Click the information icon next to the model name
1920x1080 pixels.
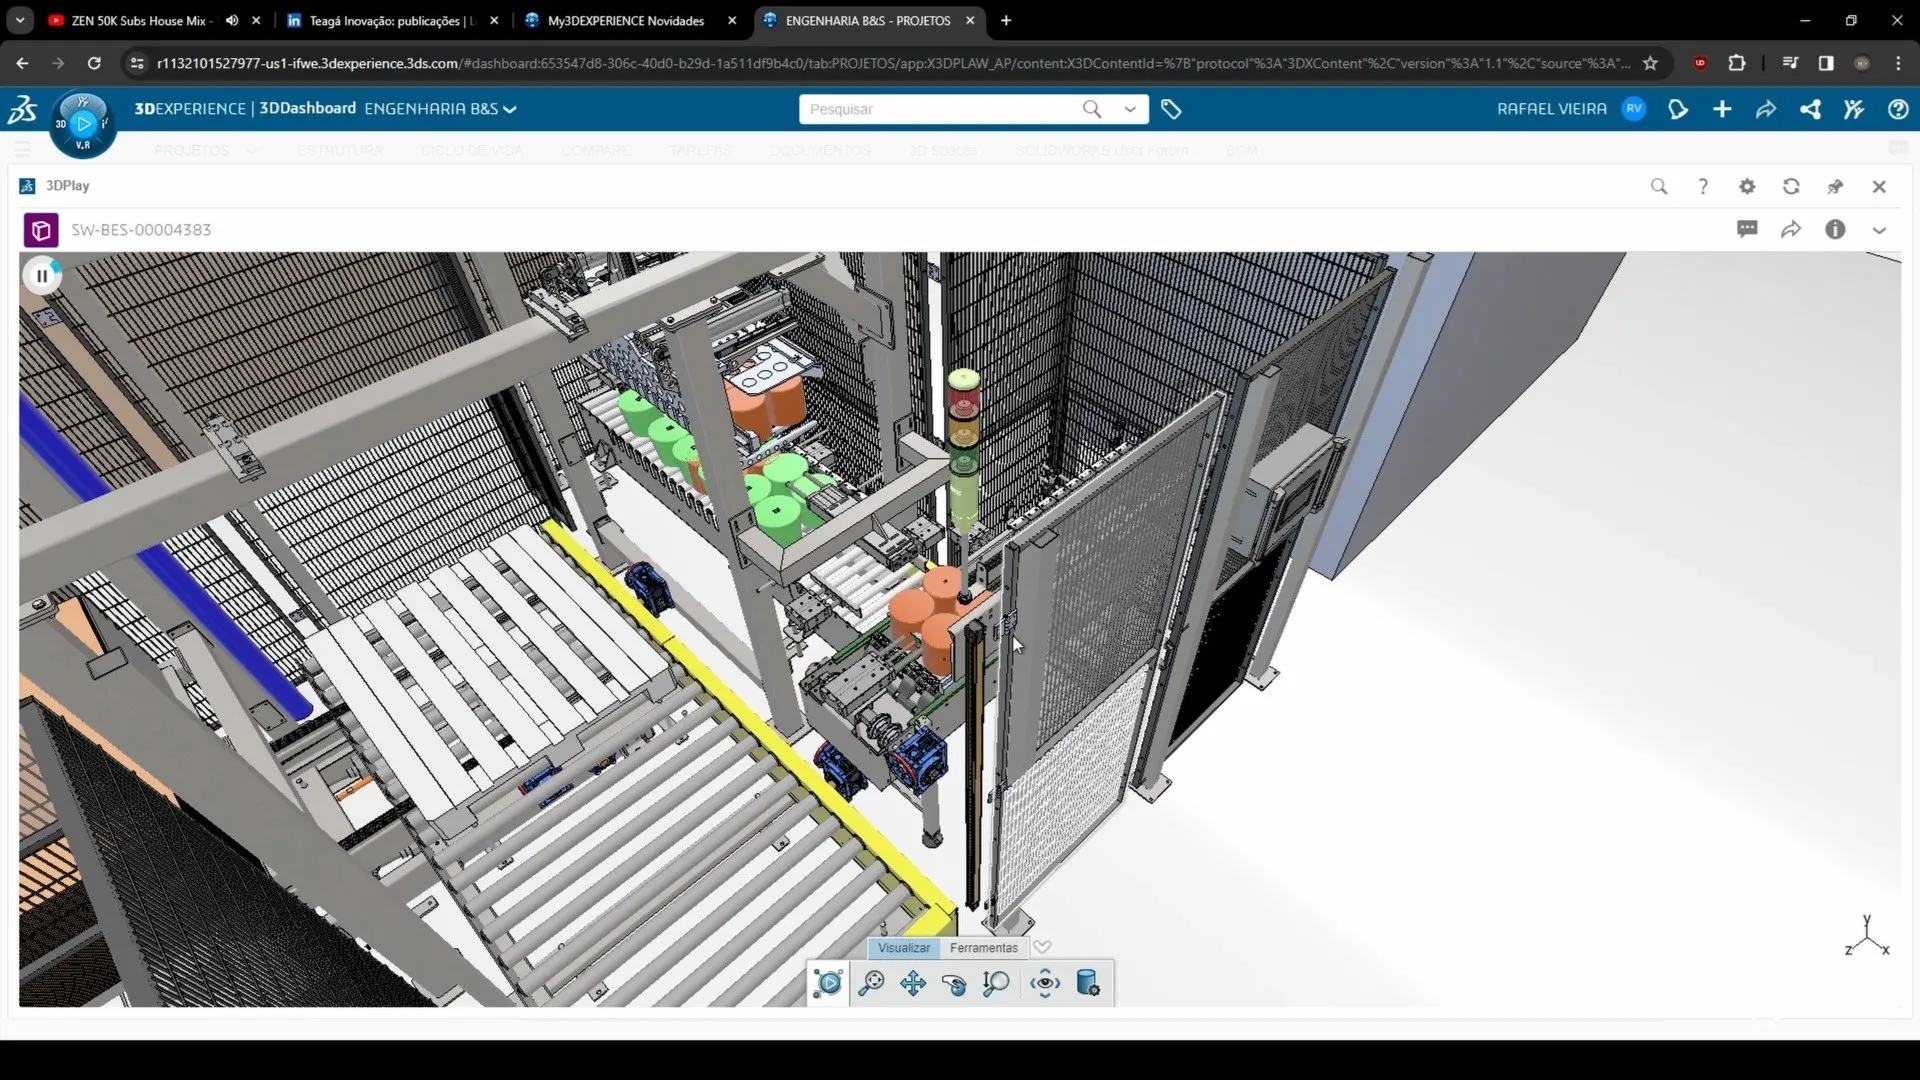(1836, 229)
